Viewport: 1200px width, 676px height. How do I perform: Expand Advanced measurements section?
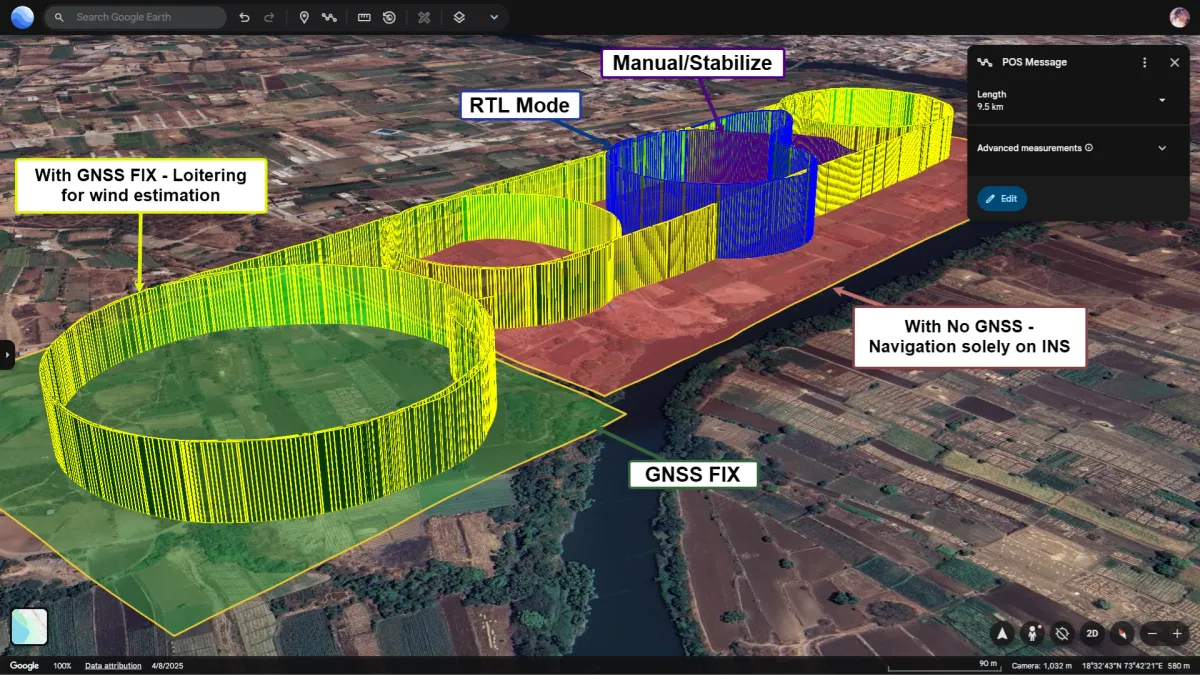(1162, 148)
